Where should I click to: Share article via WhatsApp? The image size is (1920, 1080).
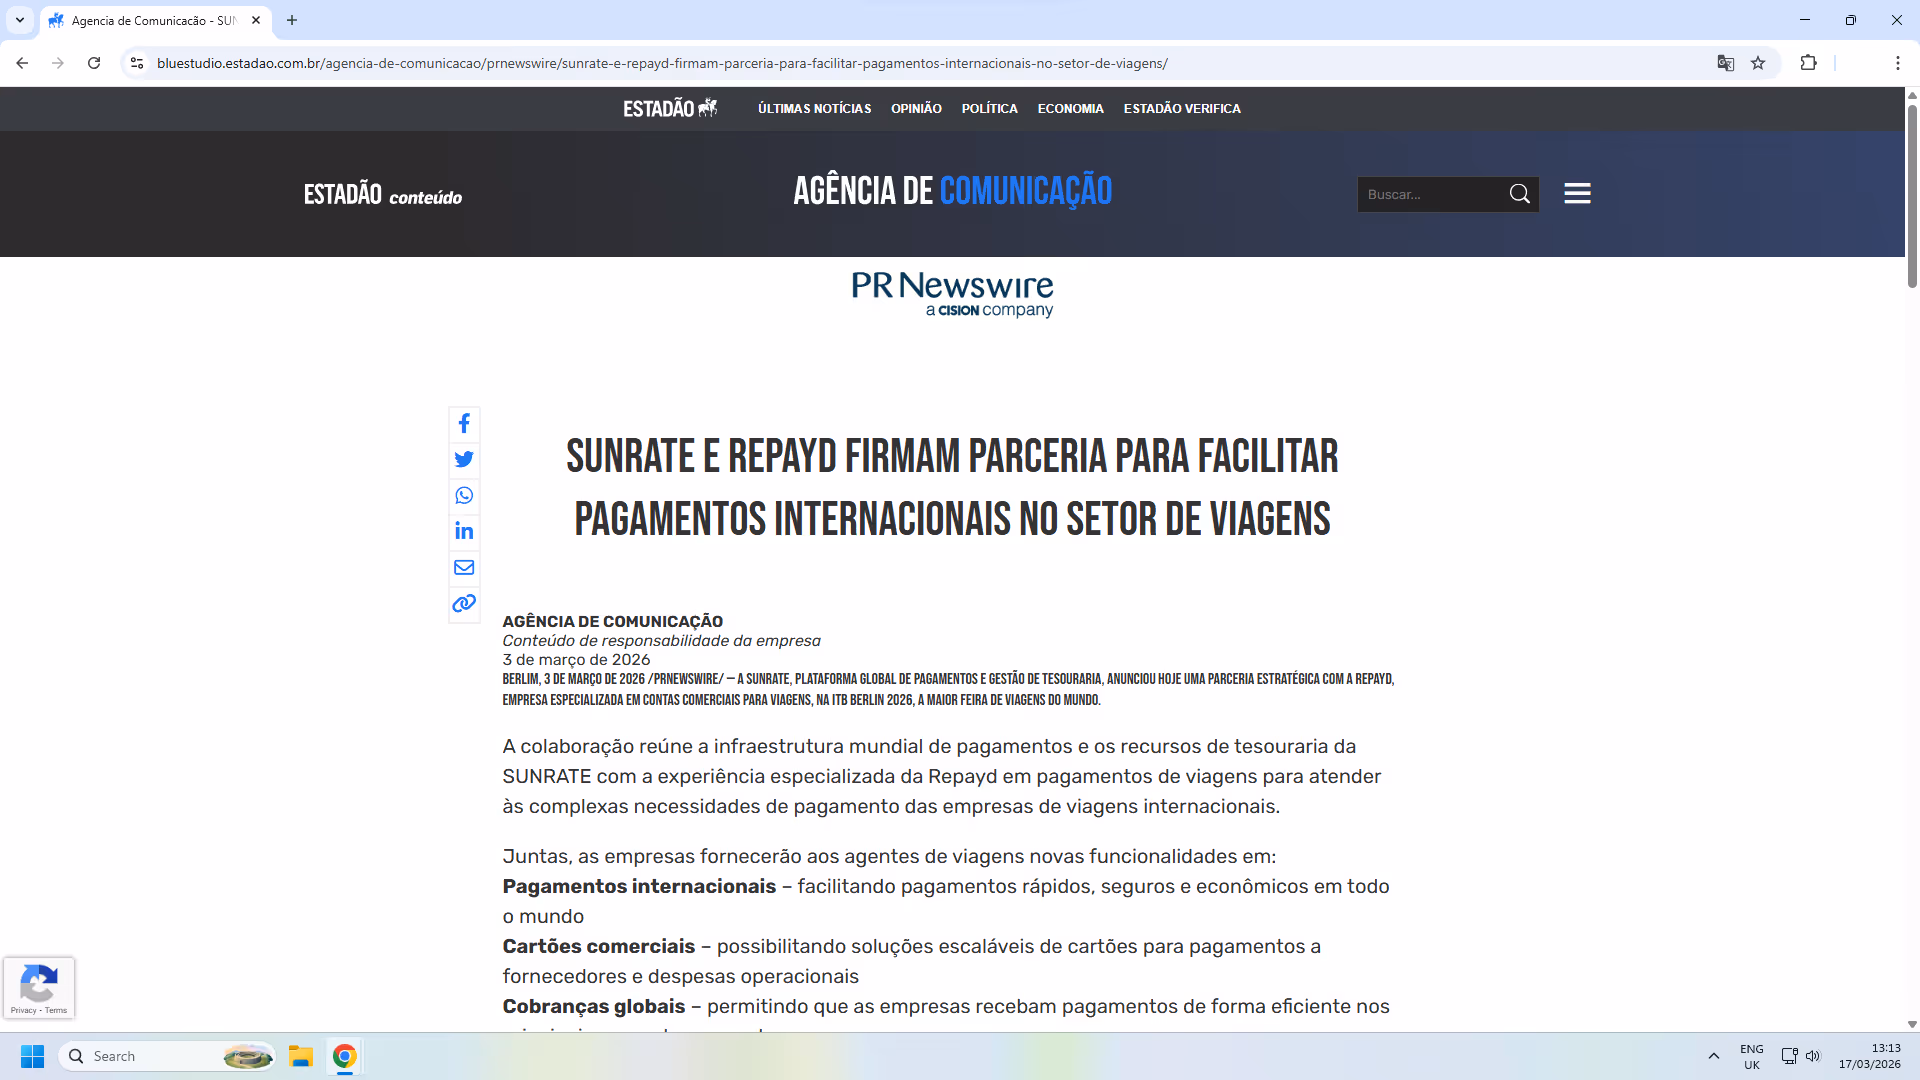(x=464, y=496)
